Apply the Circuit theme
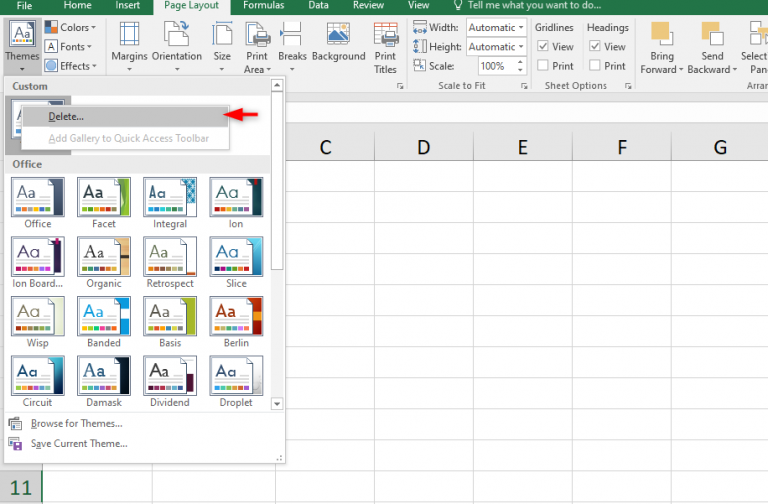 click(x=38, y=382)
